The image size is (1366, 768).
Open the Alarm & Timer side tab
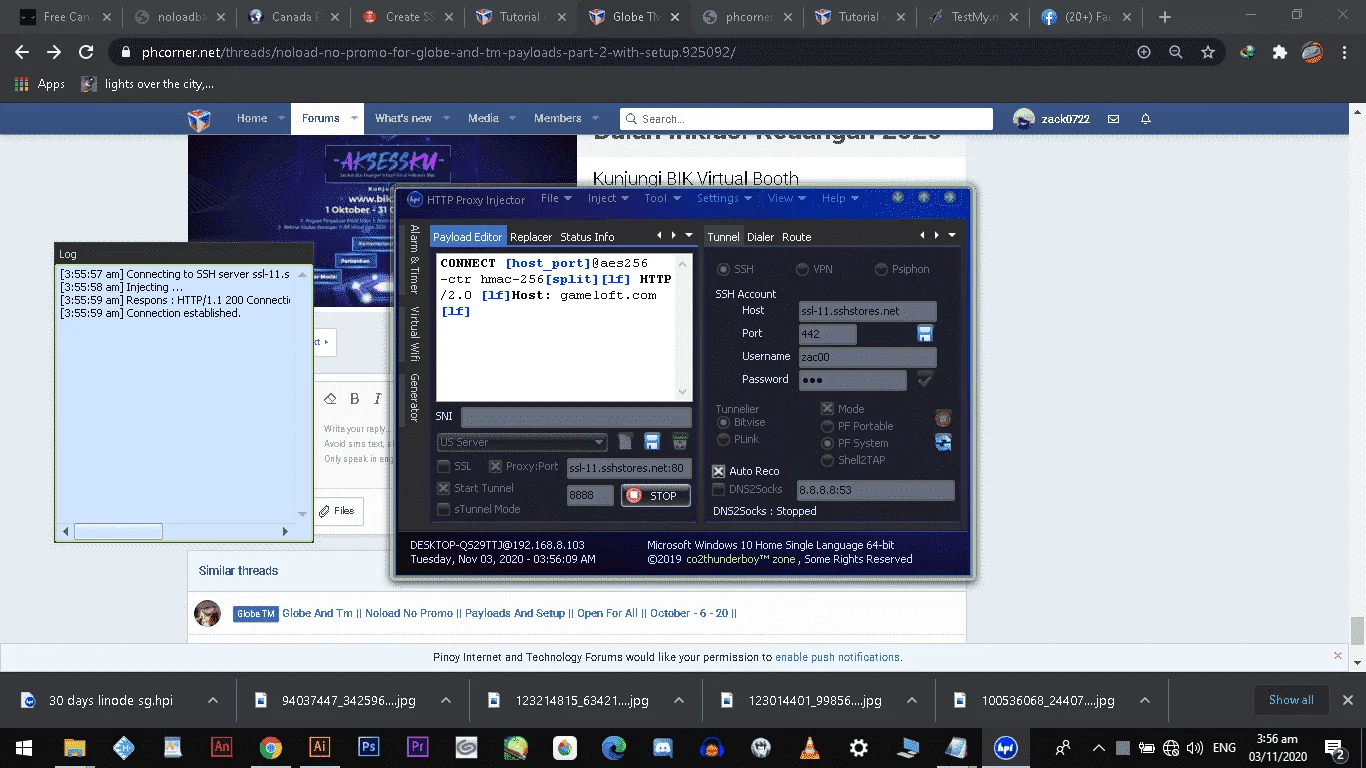click(414, 258)
